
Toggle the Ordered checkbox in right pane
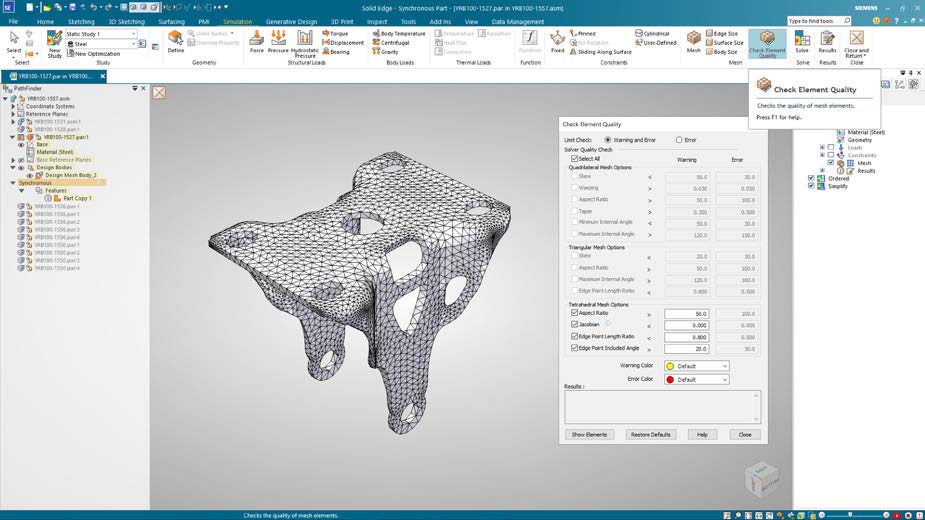click(x=811, y=178)
